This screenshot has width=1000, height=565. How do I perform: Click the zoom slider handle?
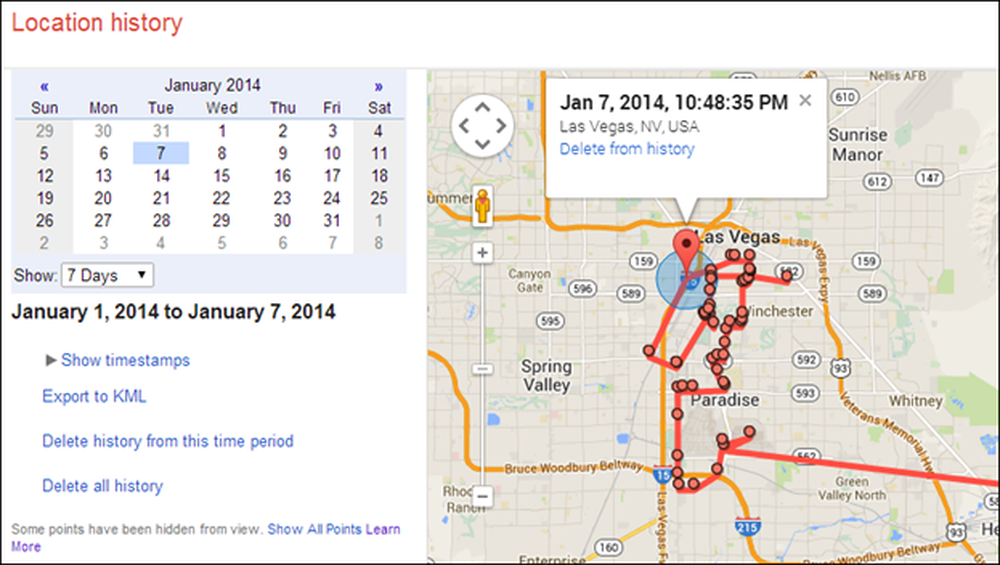click(482, 369)
